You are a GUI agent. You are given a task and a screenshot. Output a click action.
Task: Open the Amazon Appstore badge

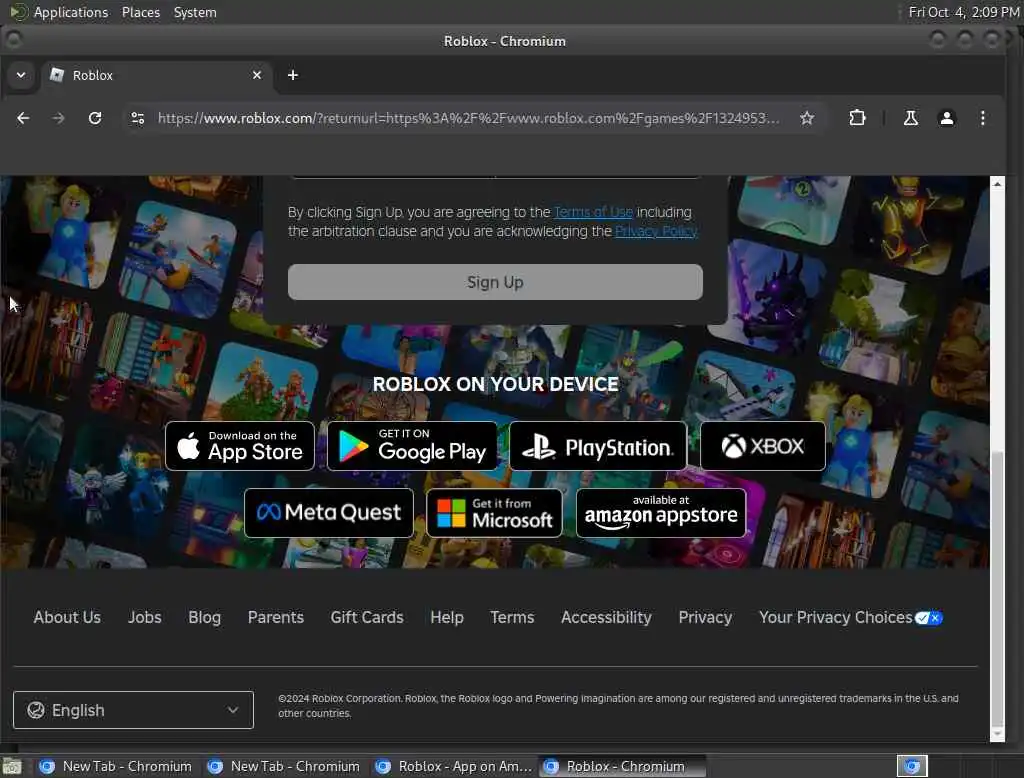tap(661, 513)
